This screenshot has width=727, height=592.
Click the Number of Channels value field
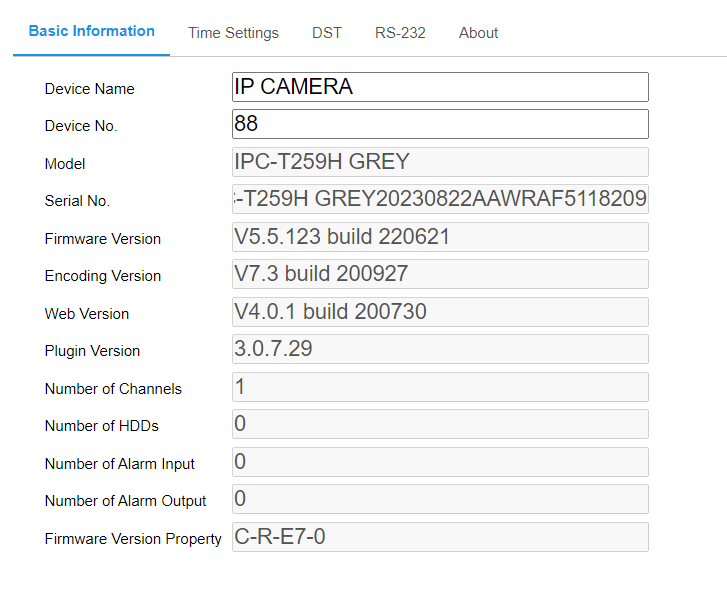coord(440,387)
